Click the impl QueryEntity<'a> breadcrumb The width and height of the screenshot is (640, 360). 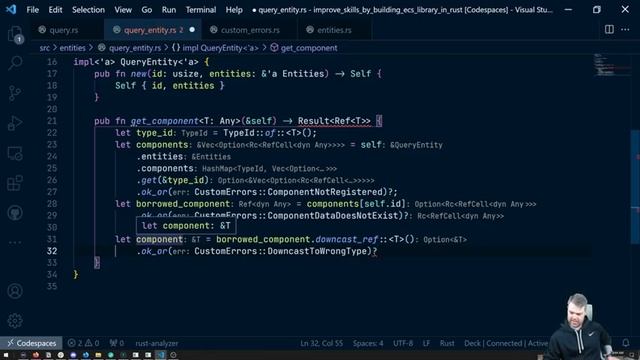[x=220, y=48]
